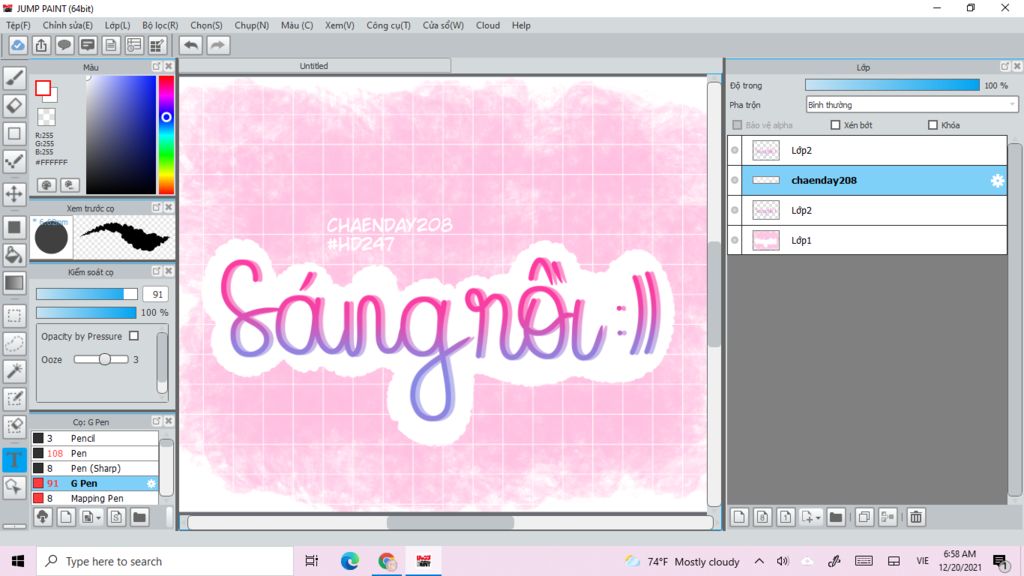Enable the Khóa lock checkbox
The width and height of the screenshot is (1024, 576).
point(933,125)
